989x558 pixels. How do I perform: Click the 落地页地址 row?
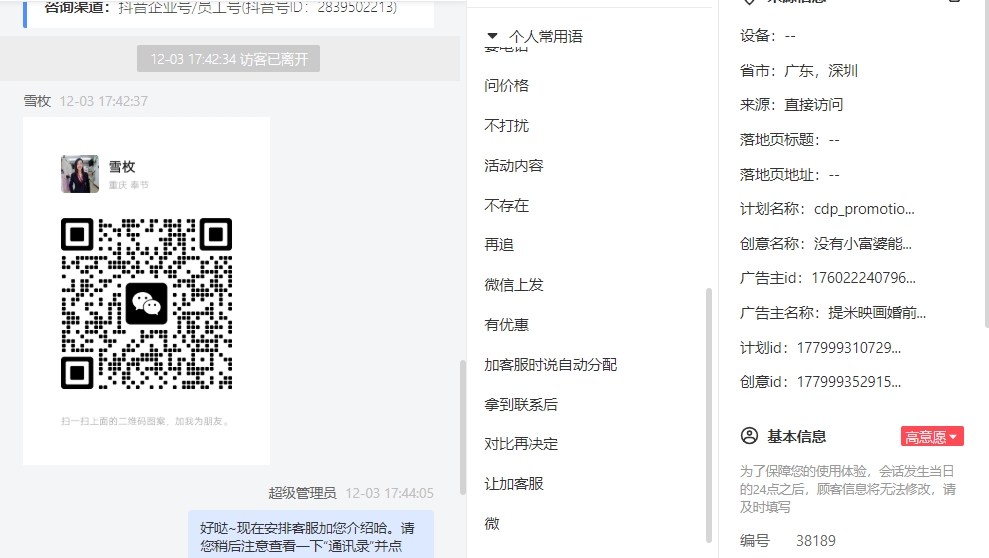[x=790, y=174]
